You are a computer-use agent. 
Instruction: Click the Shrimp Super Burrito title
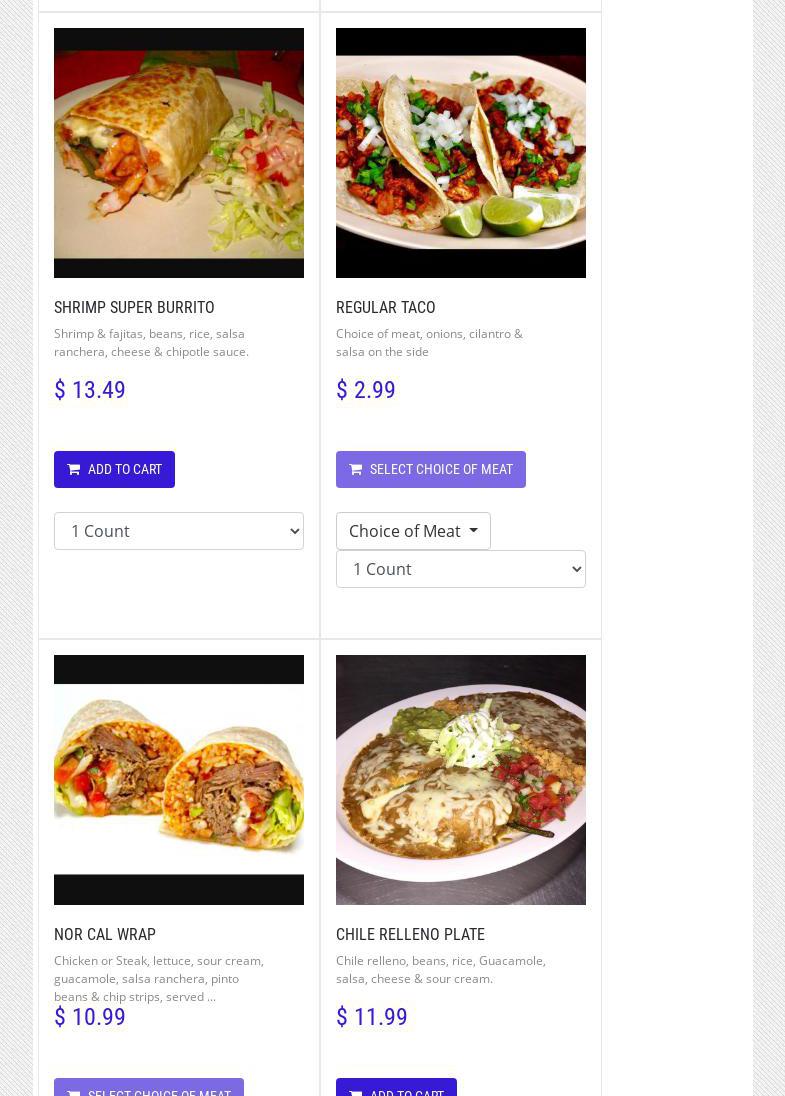[x=134, y=307]
